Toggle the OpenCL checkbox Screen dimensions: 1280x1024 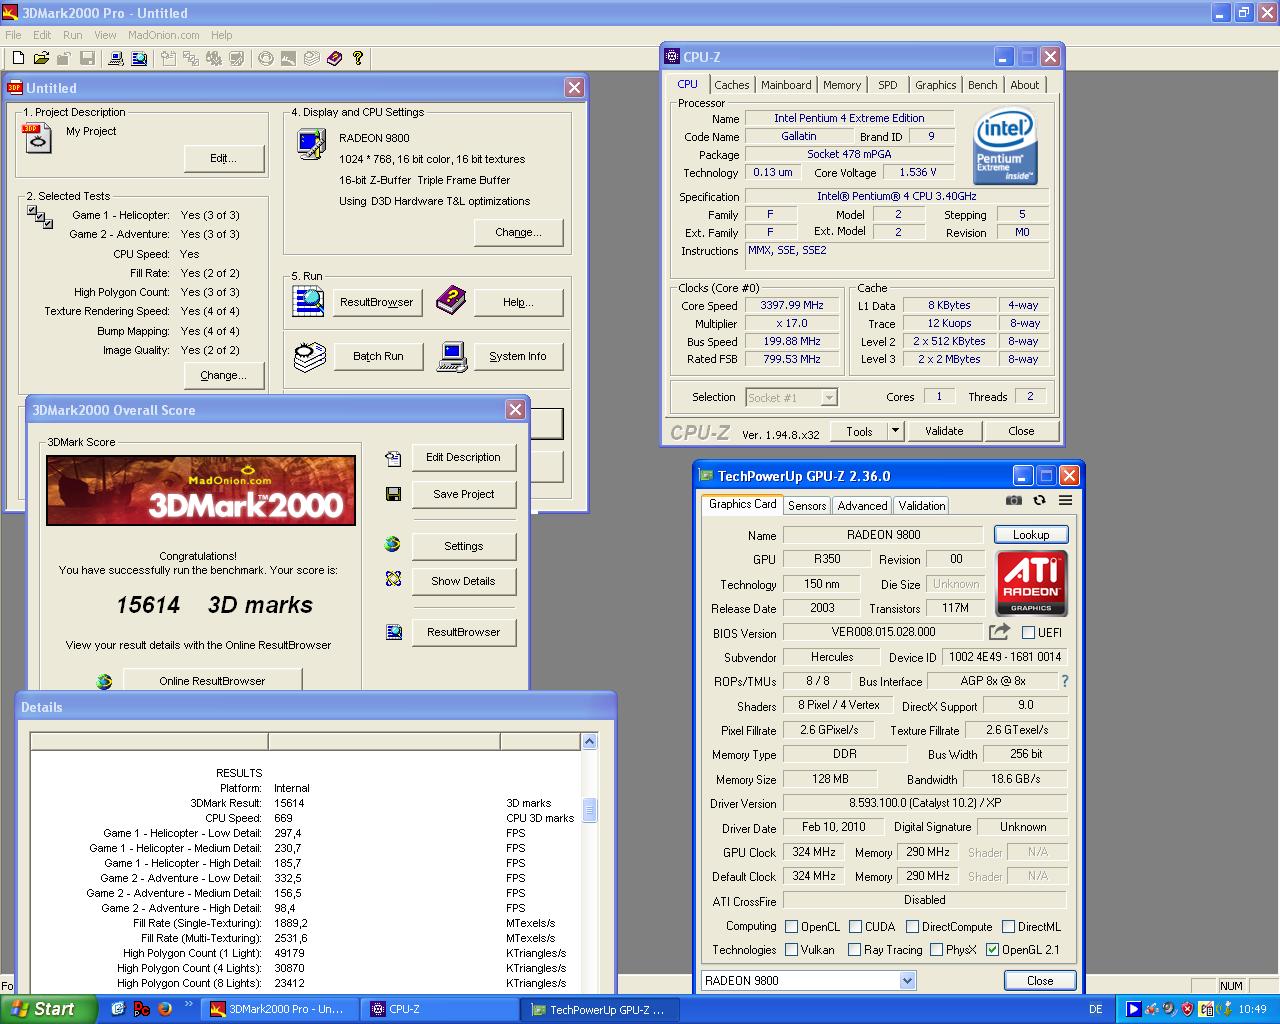792,927
